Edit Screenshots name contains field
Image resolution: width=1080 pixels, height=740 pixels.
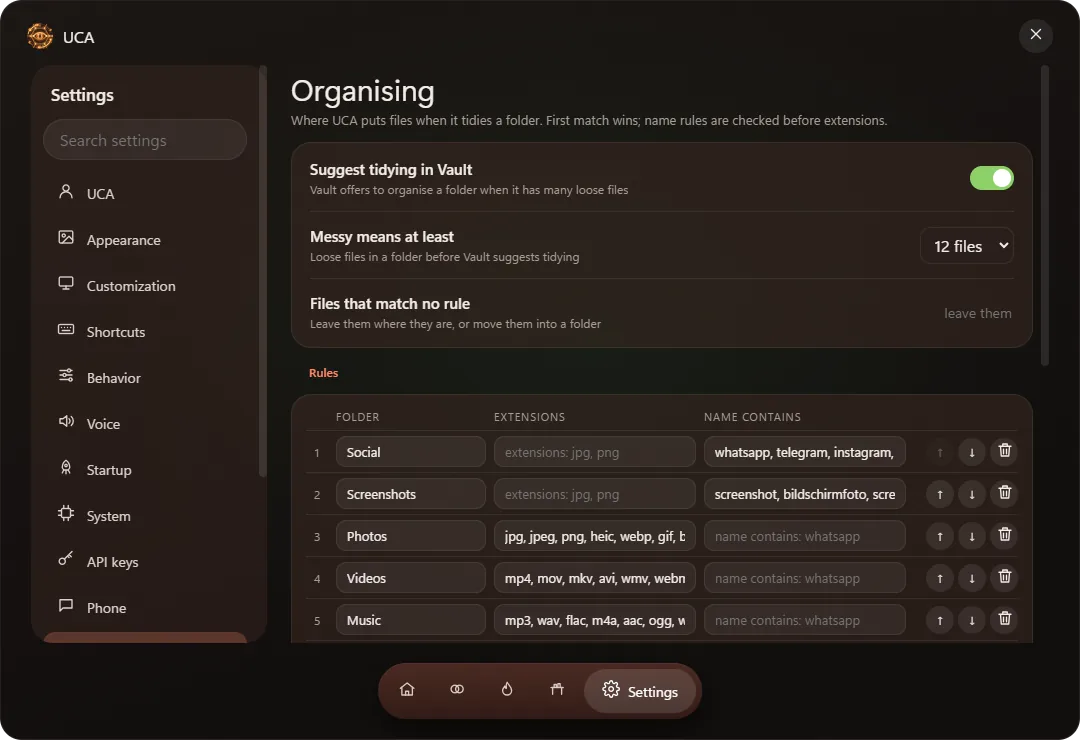tap(804, 494)
